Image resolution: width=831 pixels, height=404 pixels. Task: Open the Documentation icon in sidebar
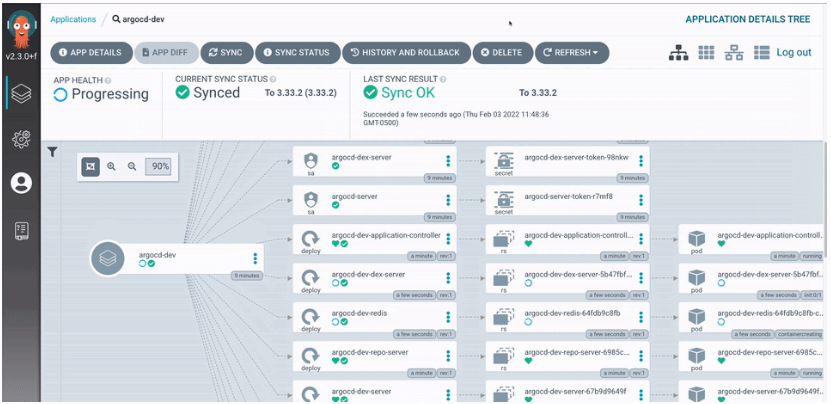pyautogui.click(x=21, y=231)
